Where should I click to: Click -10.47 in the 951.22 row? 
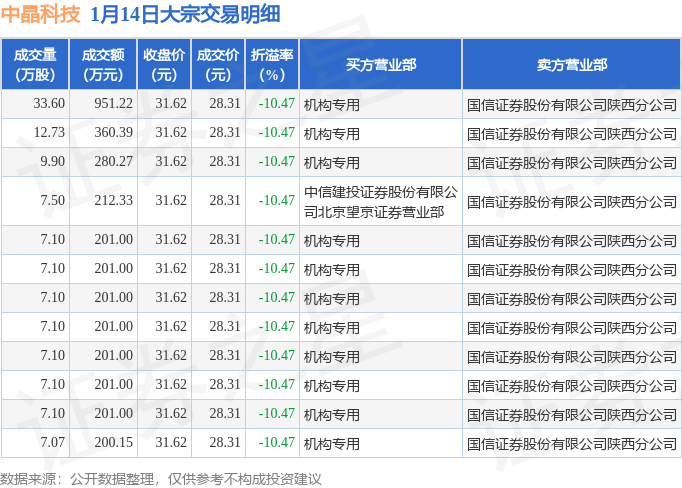[x=276, y=104]
